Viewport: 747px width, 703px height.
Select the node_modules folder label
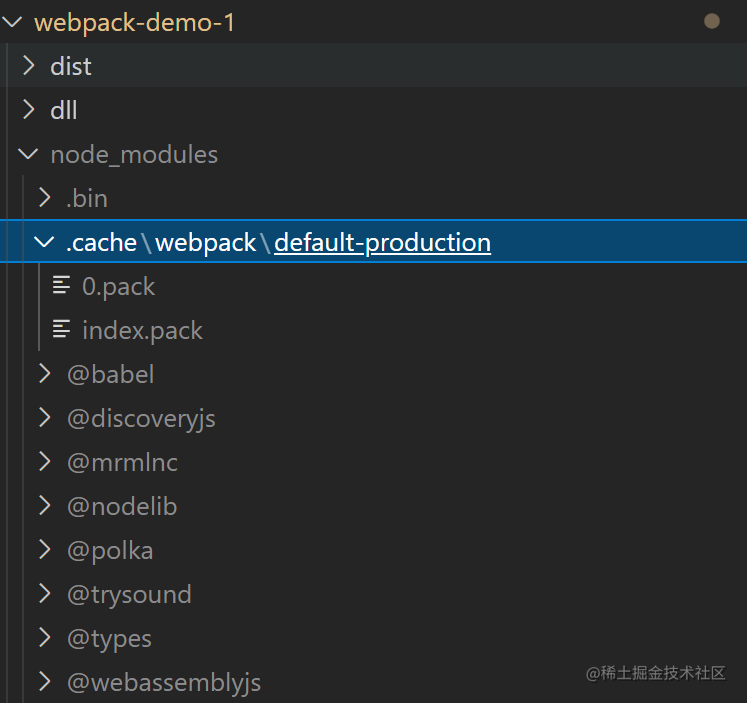click(134, 155)
